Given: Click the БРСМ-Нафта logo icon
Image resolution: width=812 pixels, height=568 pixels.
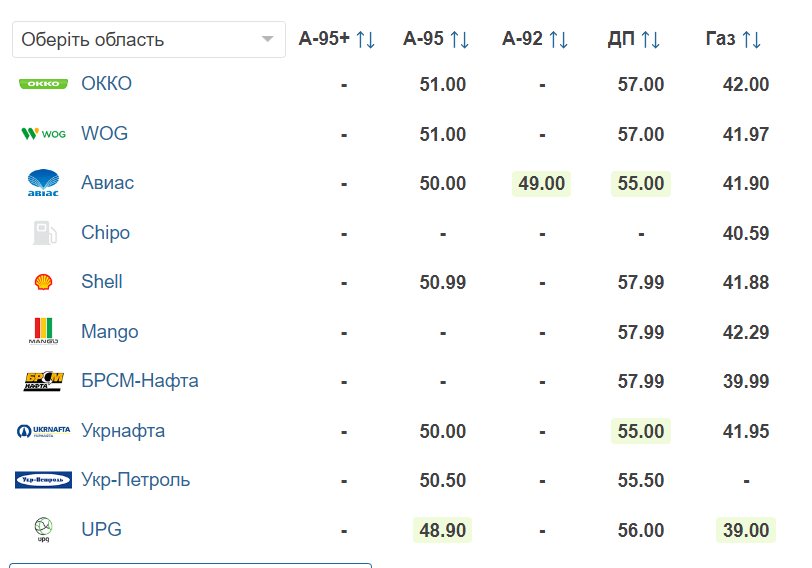Looking at the screenshot, I should 44,381.
